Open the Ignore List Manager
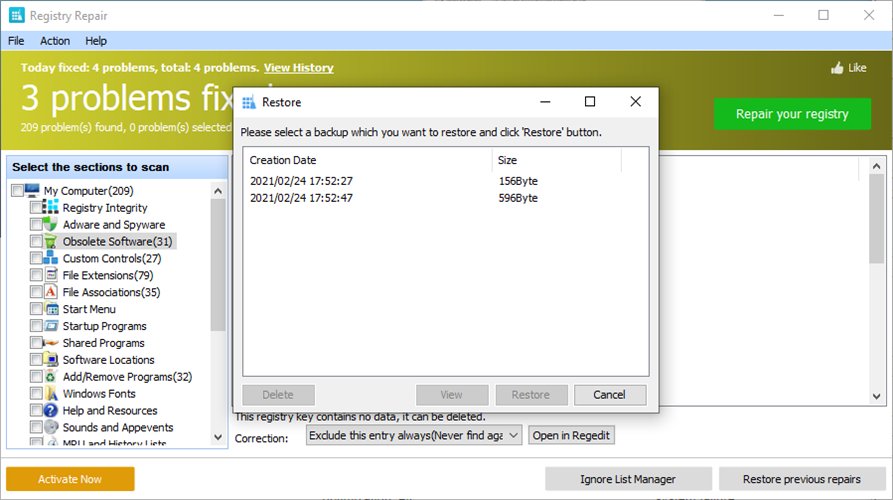Viewport: 893px width, 500px height. click(628, 479)
